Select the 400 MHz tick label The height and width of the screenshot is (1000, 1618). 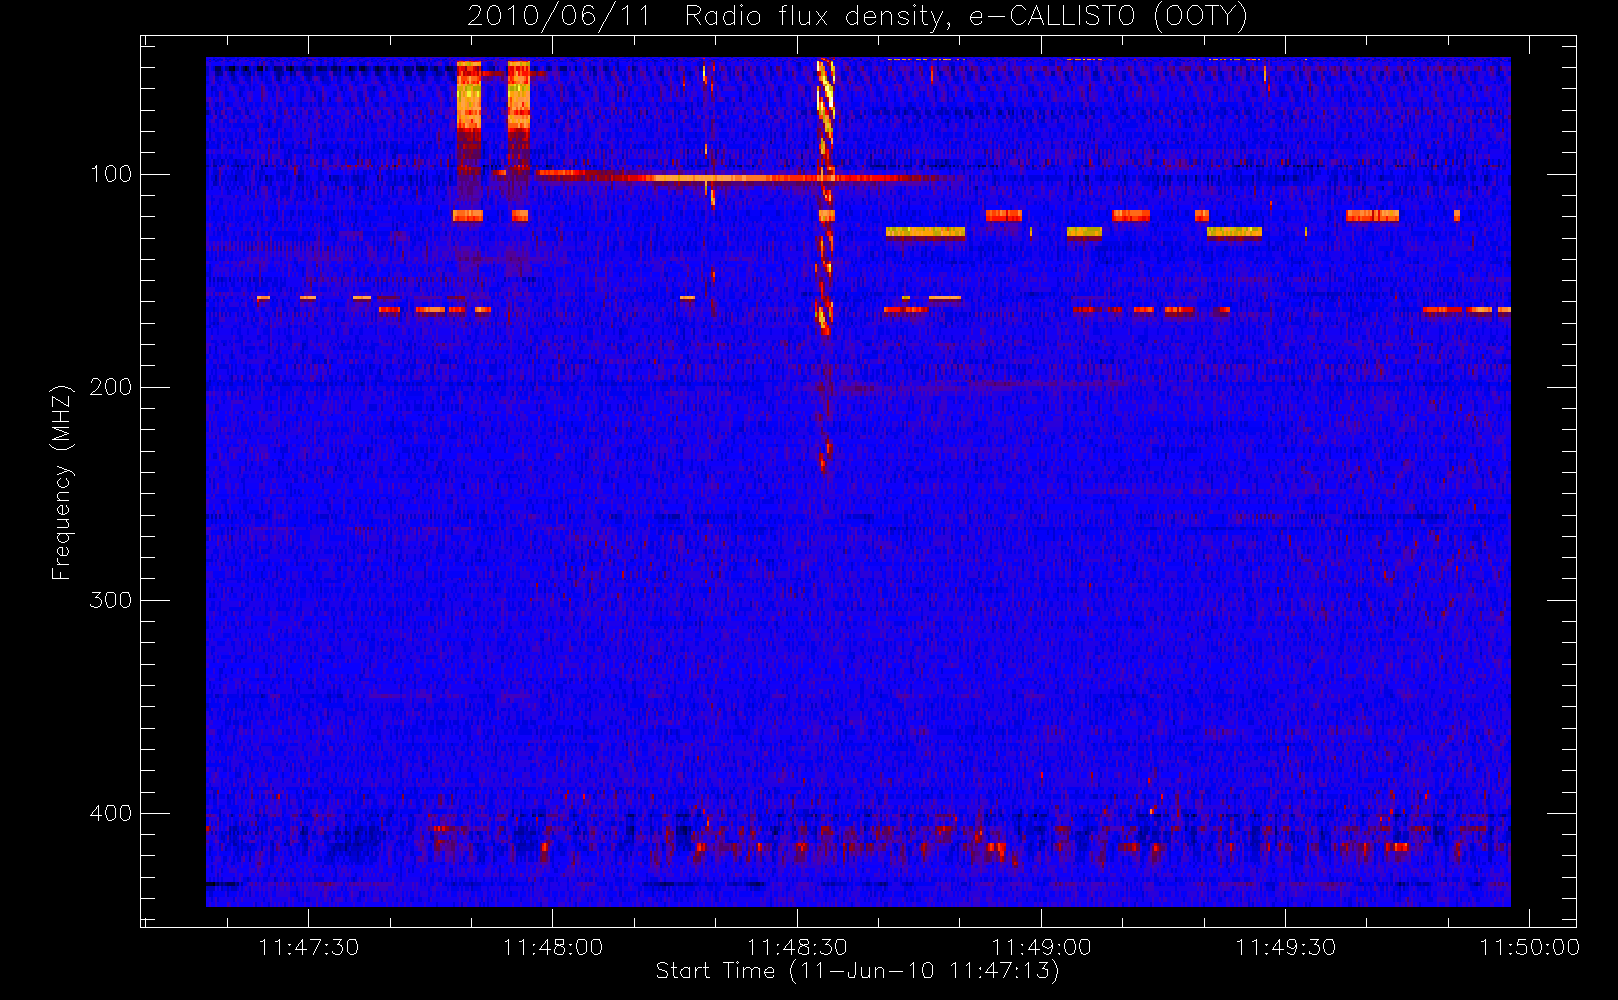(x=110, y=813)
